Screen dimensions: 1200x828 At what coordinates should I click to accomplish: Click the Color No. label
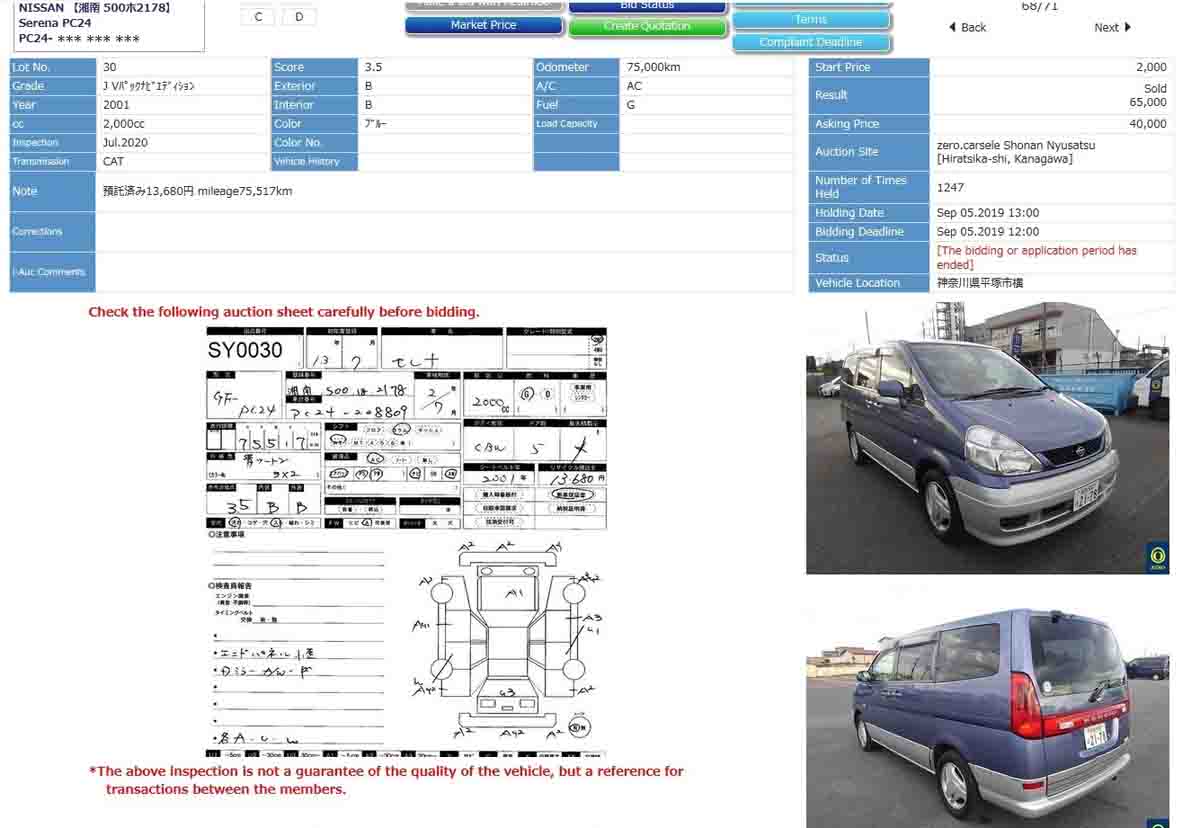314,143
